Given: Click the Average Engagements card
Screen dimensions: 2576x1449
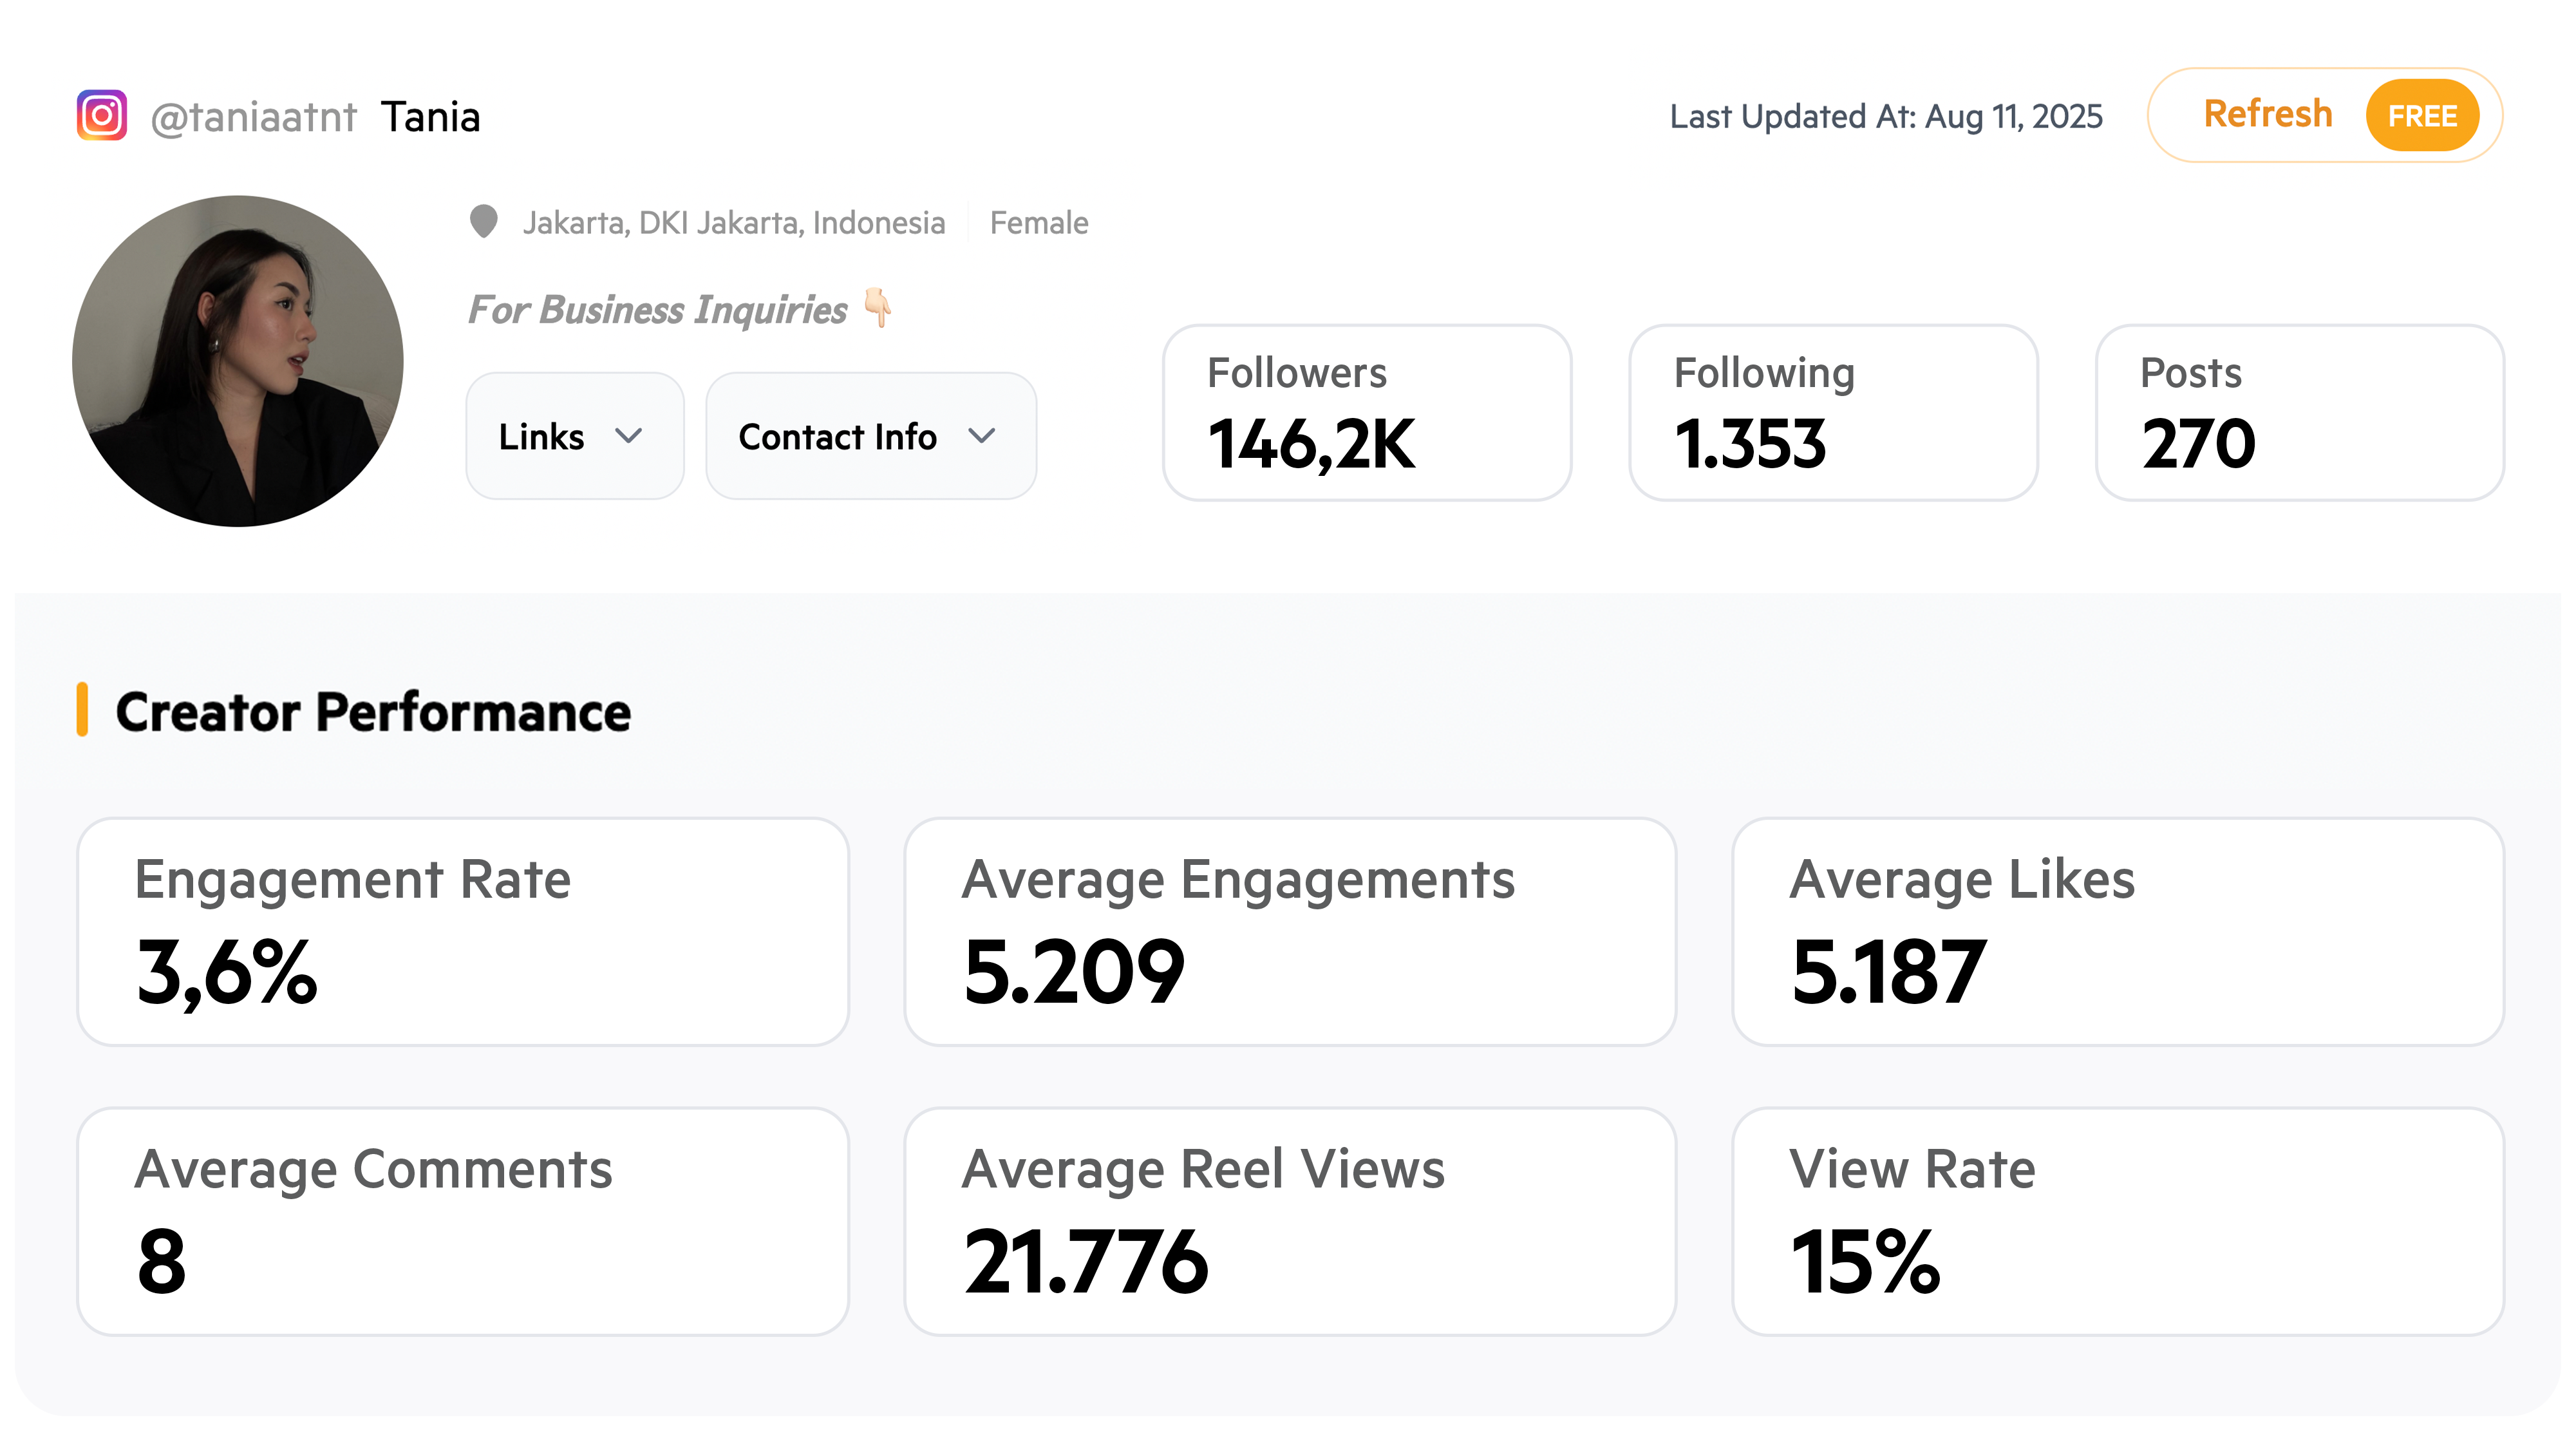Looking at the screenshot, I should coord(1289,932).
